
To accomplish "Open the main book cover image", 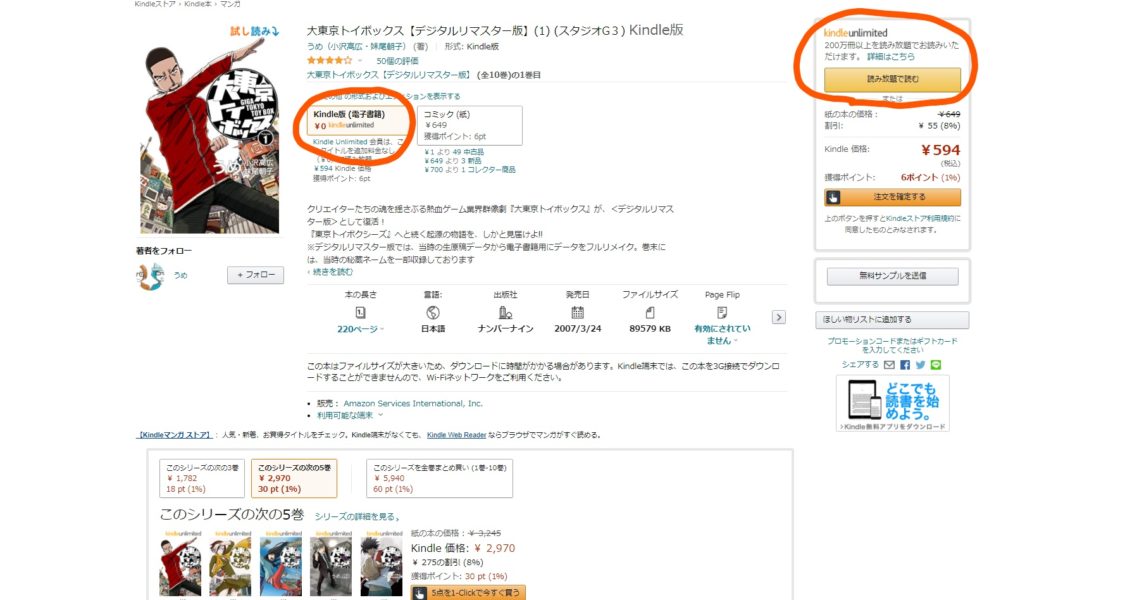I will [x=209, y=137].
